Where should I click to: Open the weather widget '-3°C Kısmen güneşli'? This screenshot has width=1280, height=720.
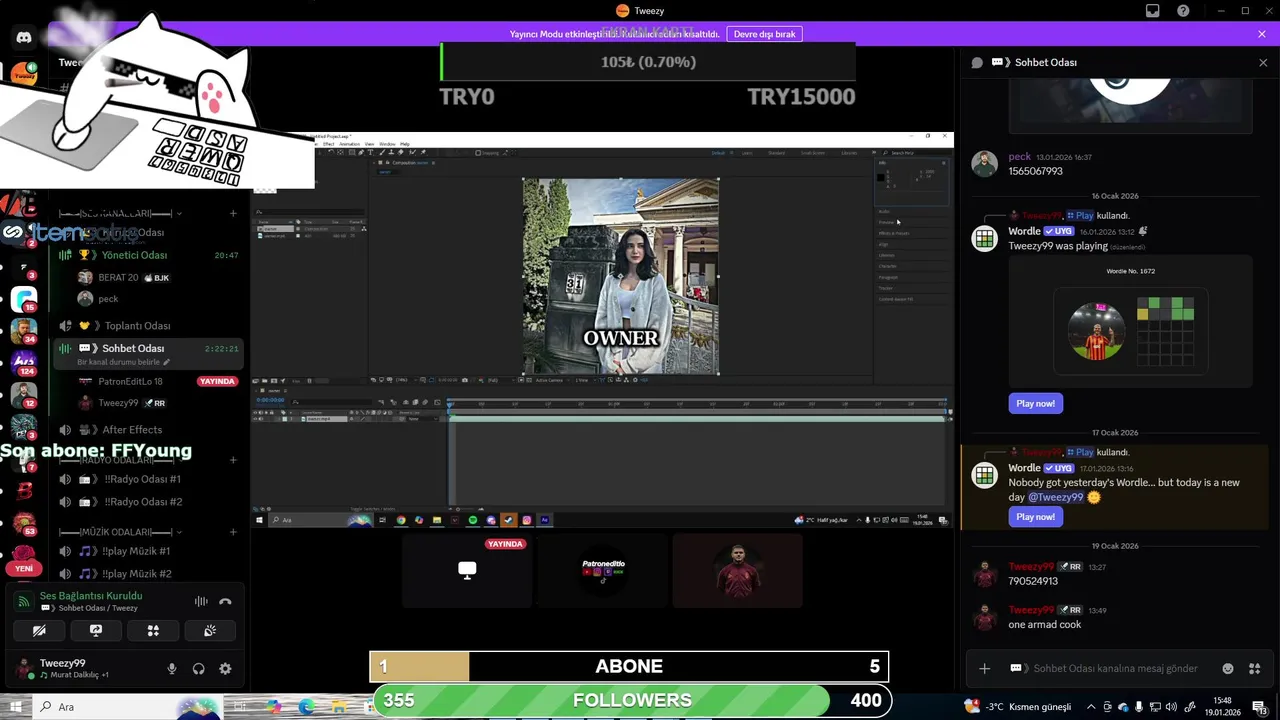coord(1017,706)
